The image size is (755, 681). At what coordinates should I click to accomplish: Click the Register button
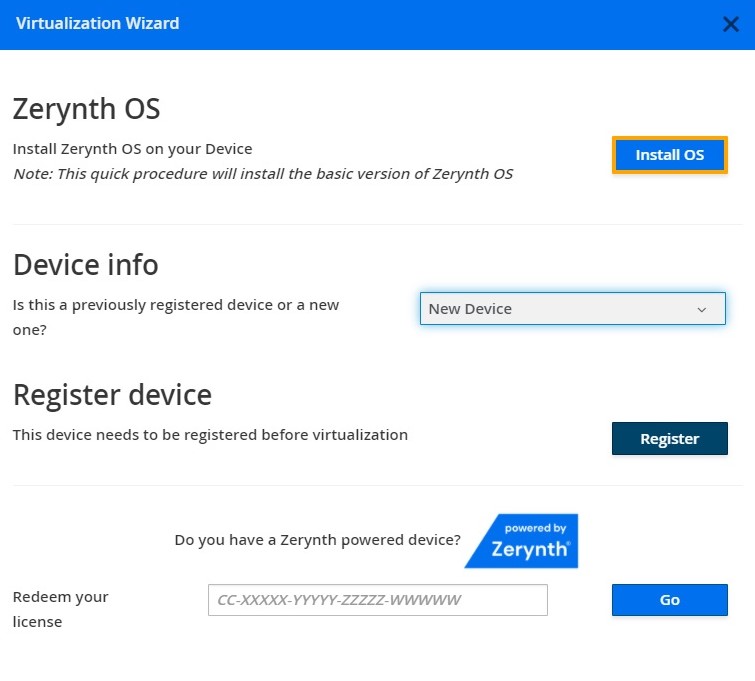[x=669, y=438]
